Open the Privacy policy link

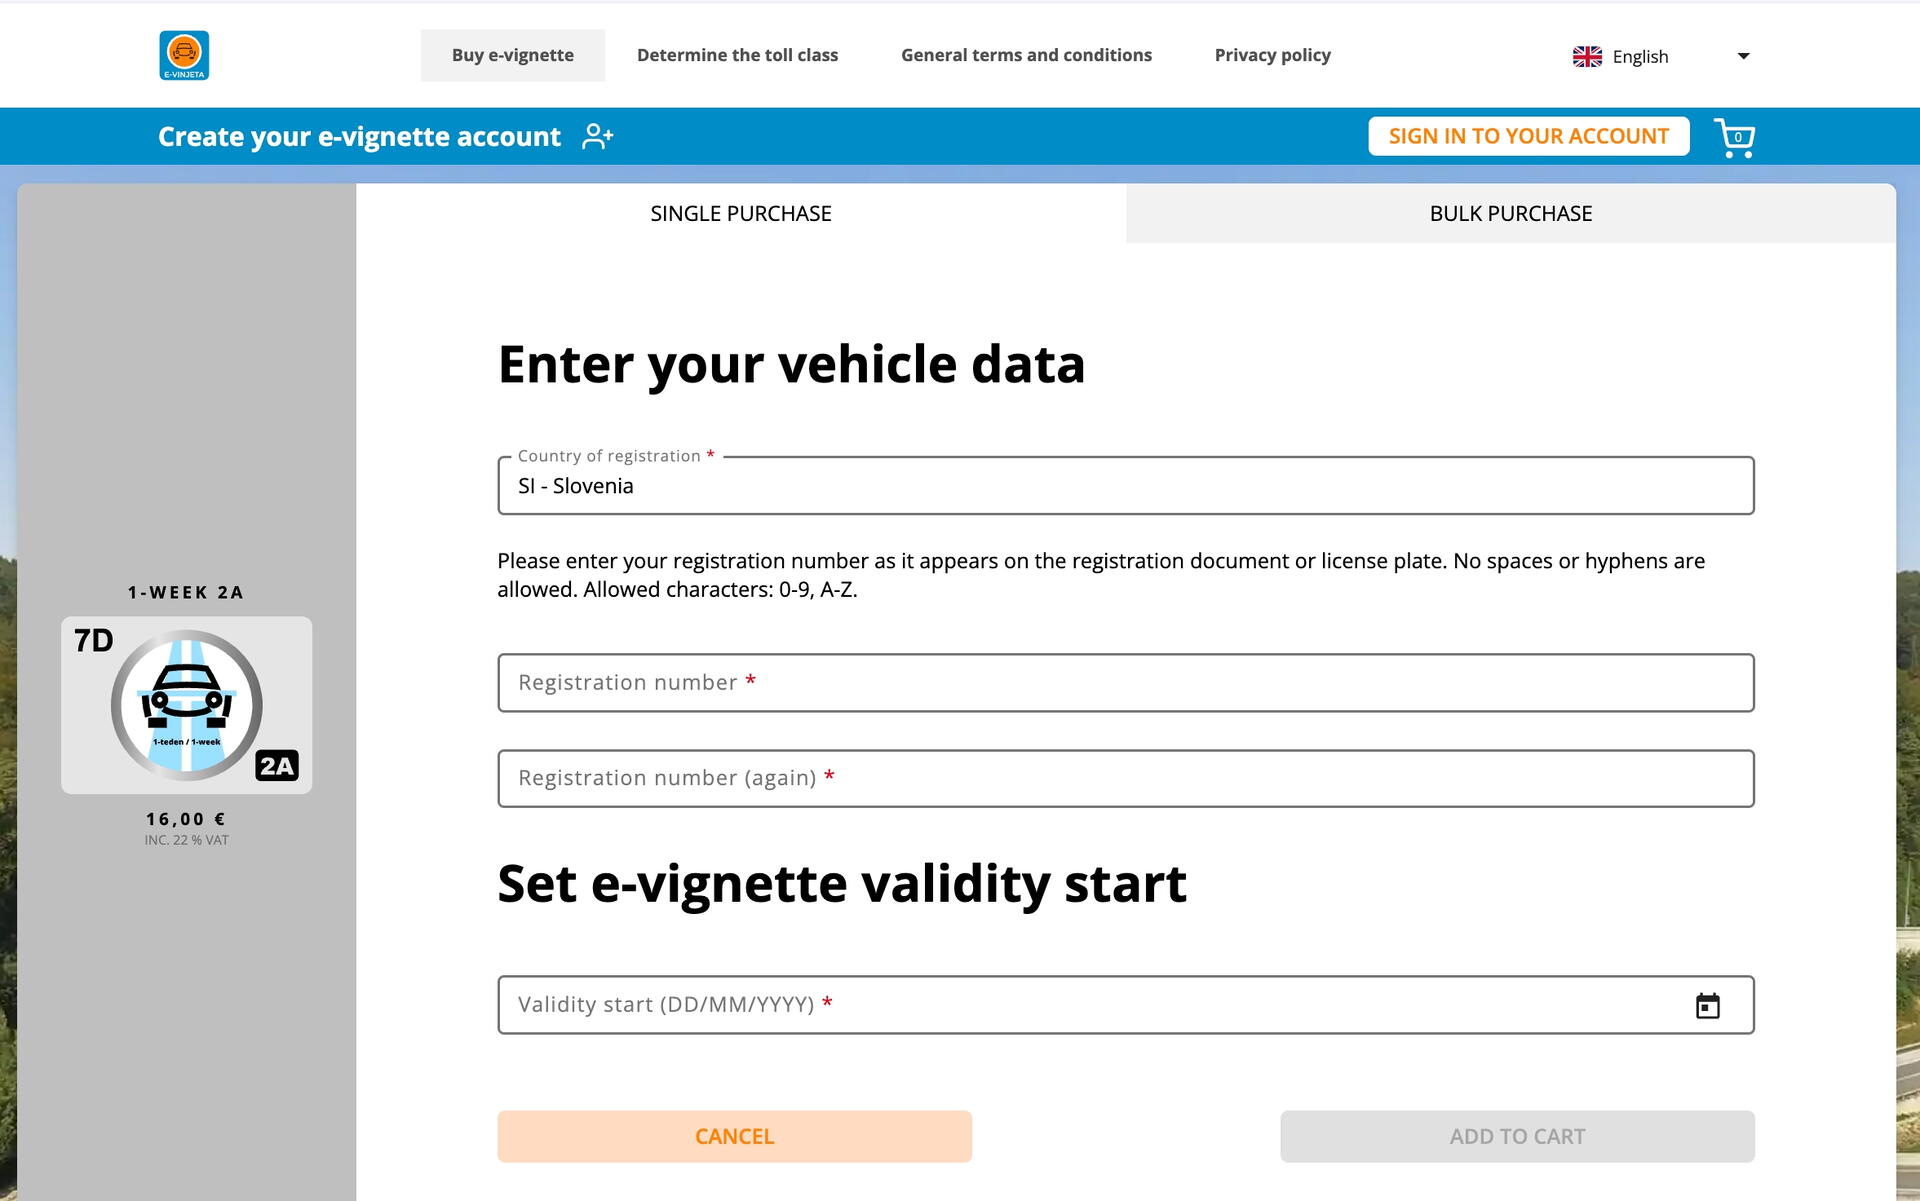click(x=1273, y=55)
